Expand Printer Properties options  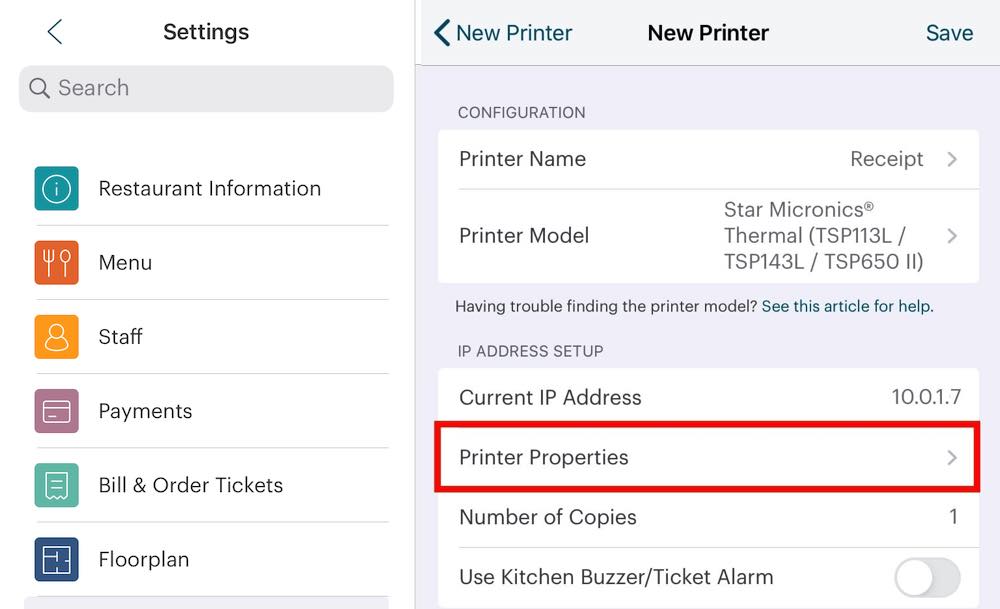951,457
